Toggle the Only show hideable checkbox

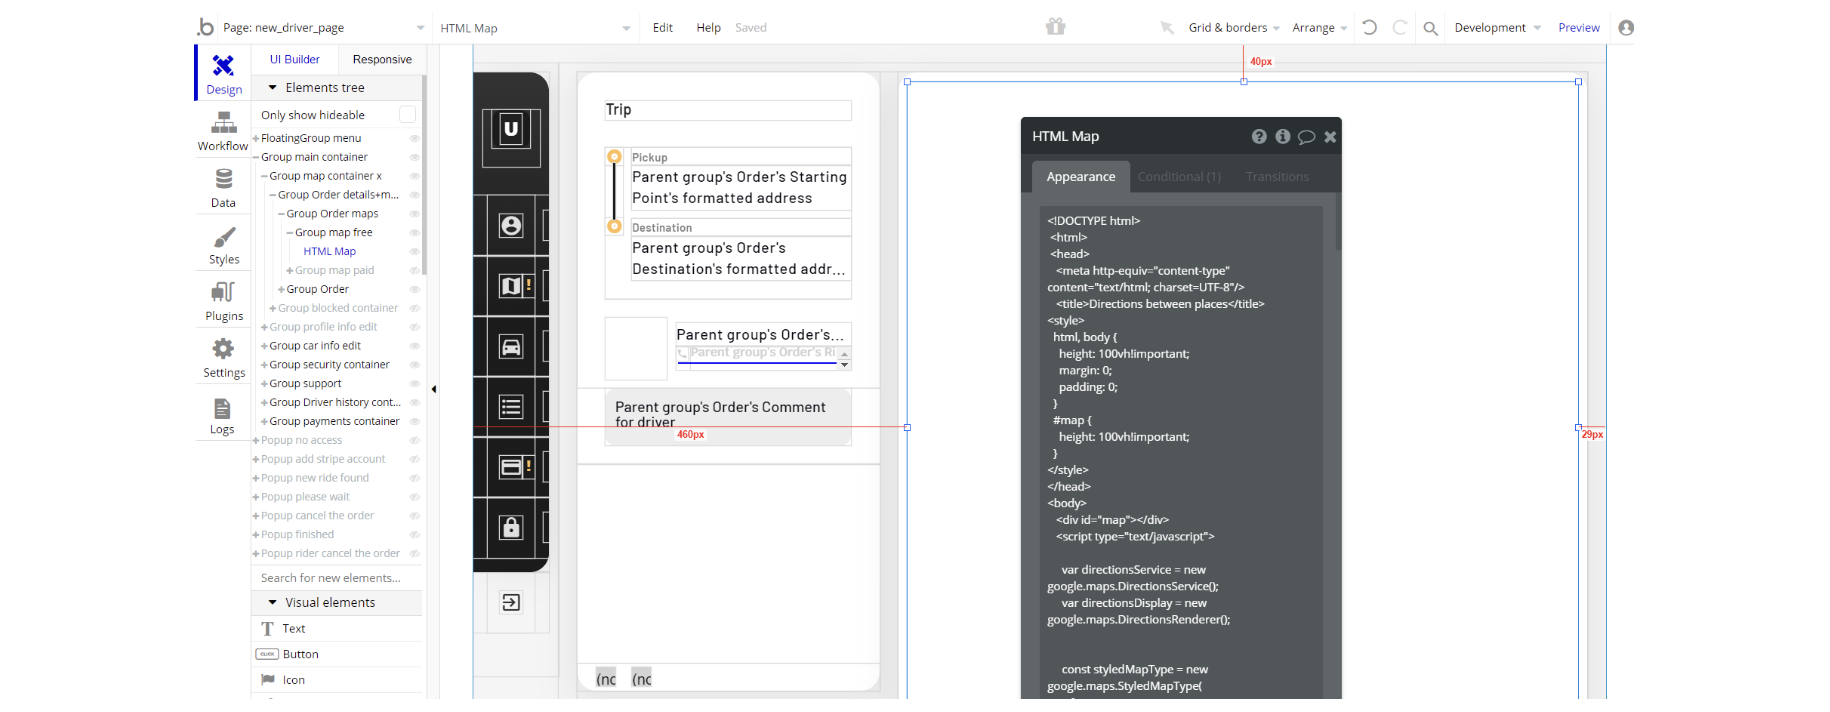click(x=407, y=115)
